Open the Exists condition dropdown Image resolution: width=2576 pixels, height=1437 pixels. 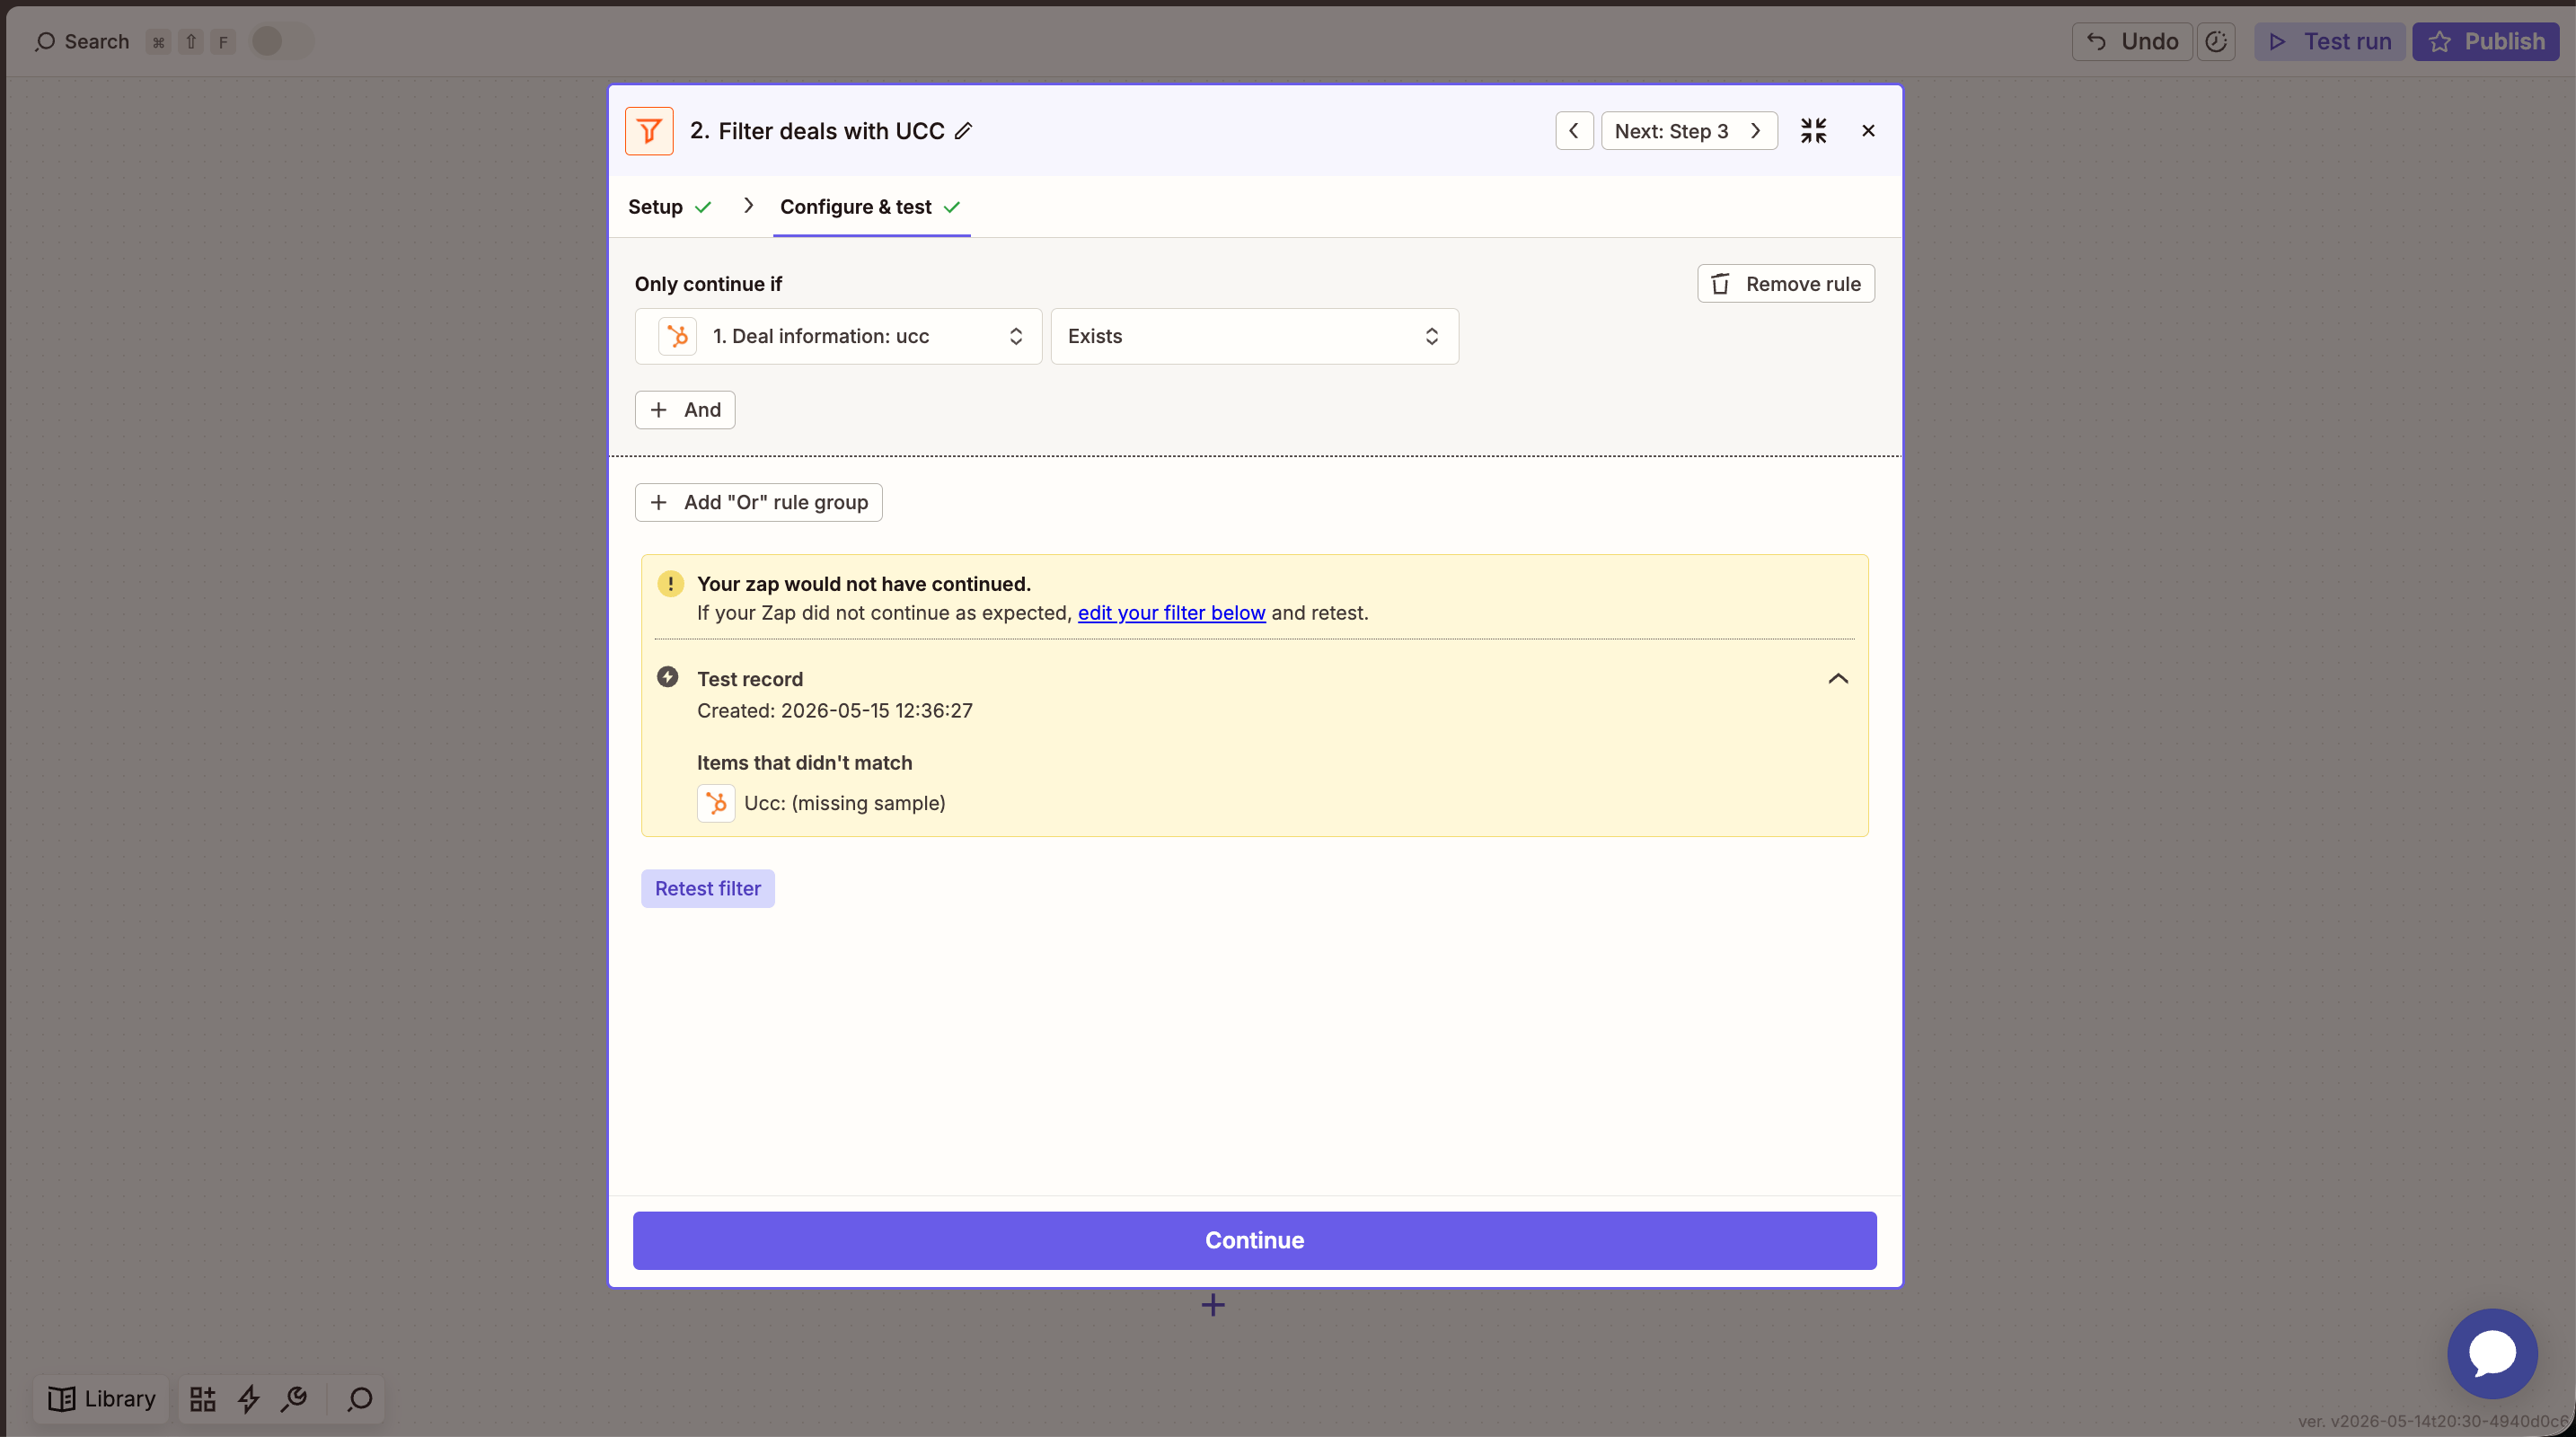tap(1254, 336)
